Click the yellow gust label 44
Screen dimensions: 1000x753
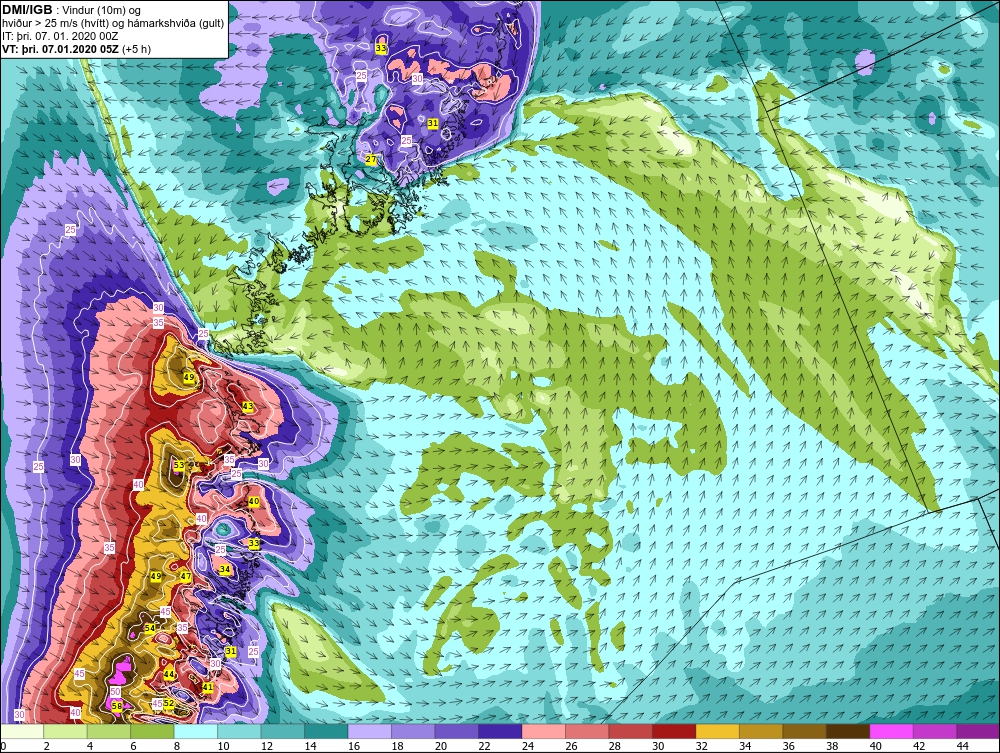click(168, 674)
